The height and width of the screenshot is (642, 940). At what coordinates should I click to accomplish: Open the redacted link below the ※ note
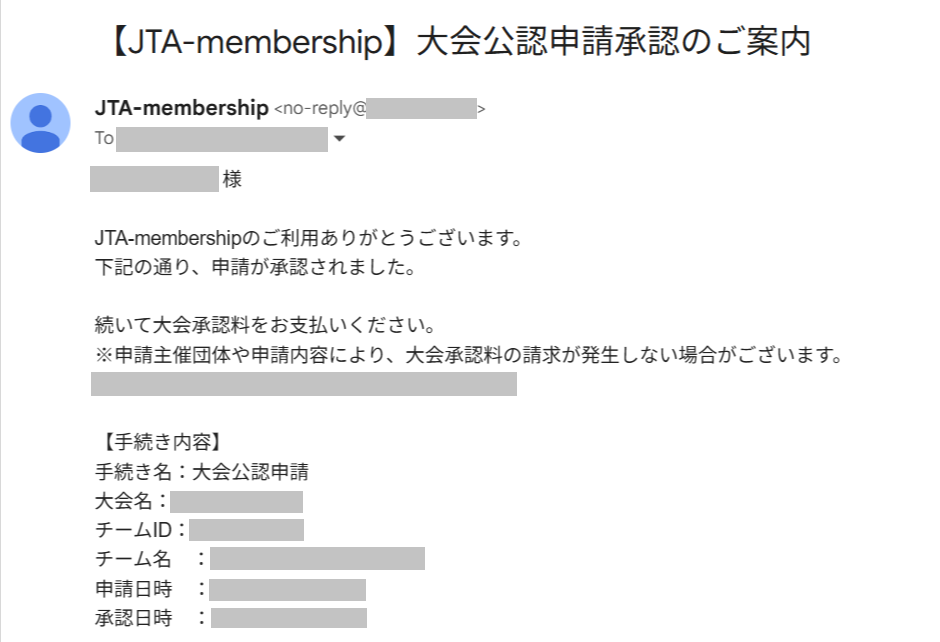click(303, 384)
